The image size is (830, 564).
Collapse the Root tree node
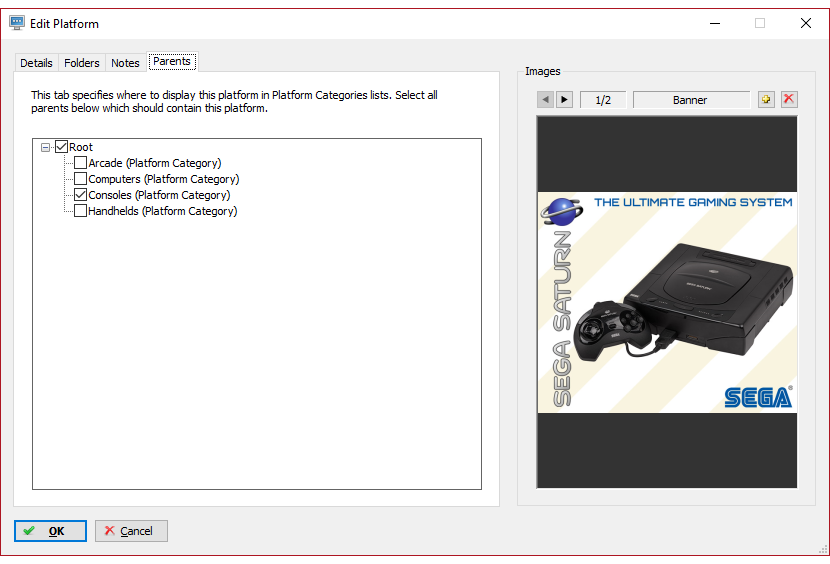[46, 147]
